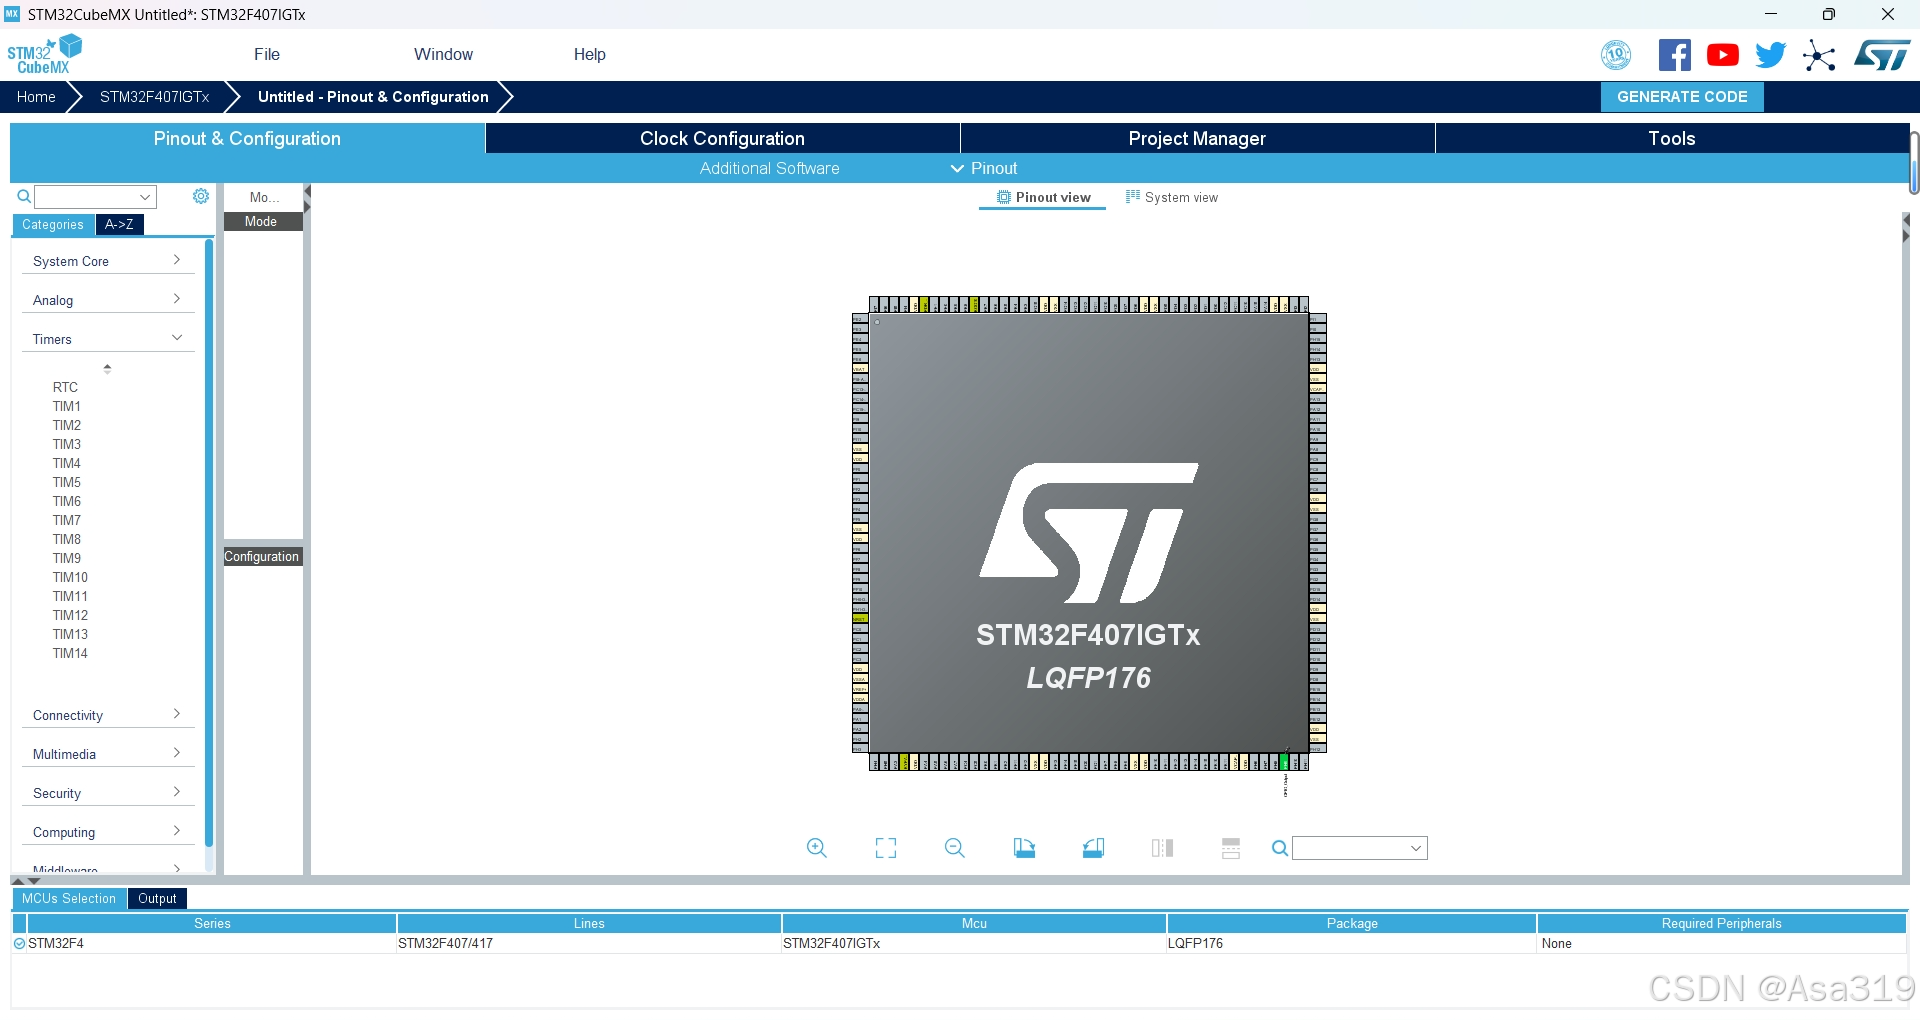Open the Twitter bird icon link
Screen dimensions: 1920x1020
(x=1770, y=55)
